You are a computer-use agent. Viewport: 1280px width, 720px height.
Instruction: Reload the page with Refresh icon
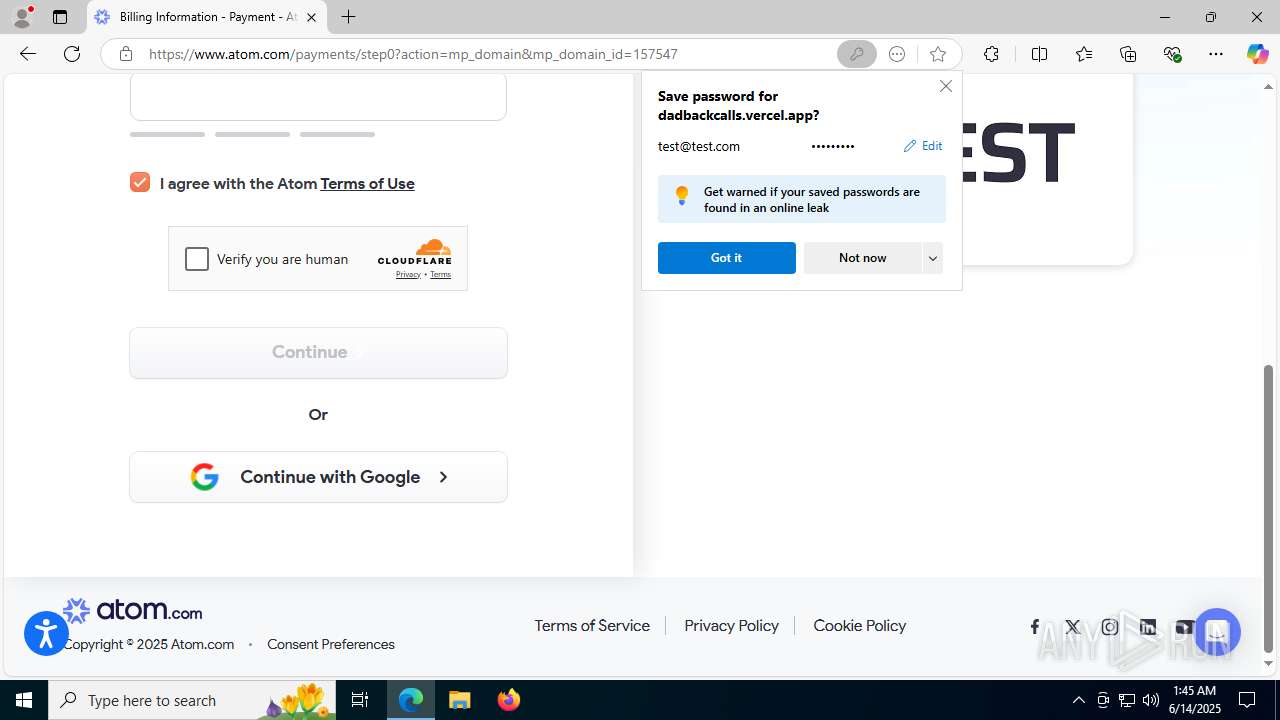coord(72,54)
